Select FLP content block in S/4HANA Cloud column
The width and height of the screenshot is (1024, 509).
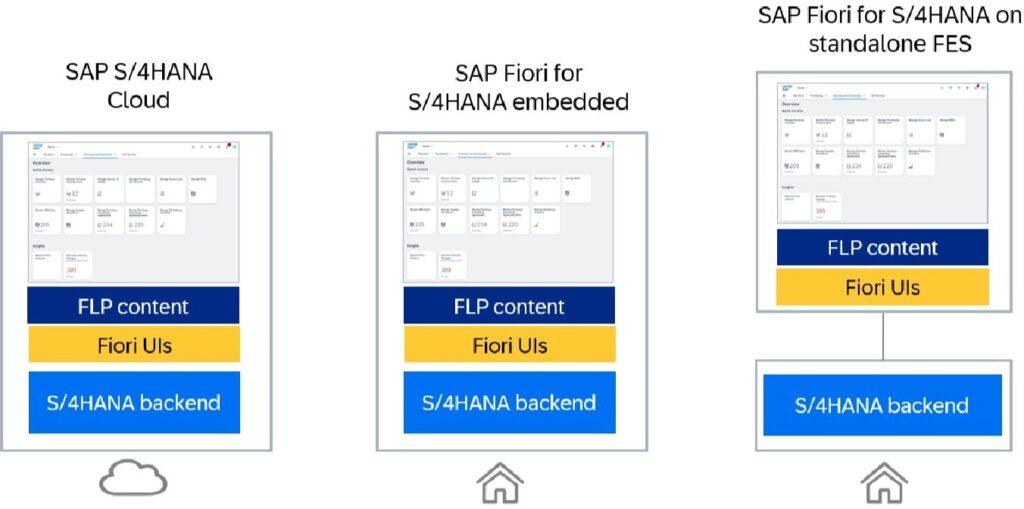click(x=133, y=306)
